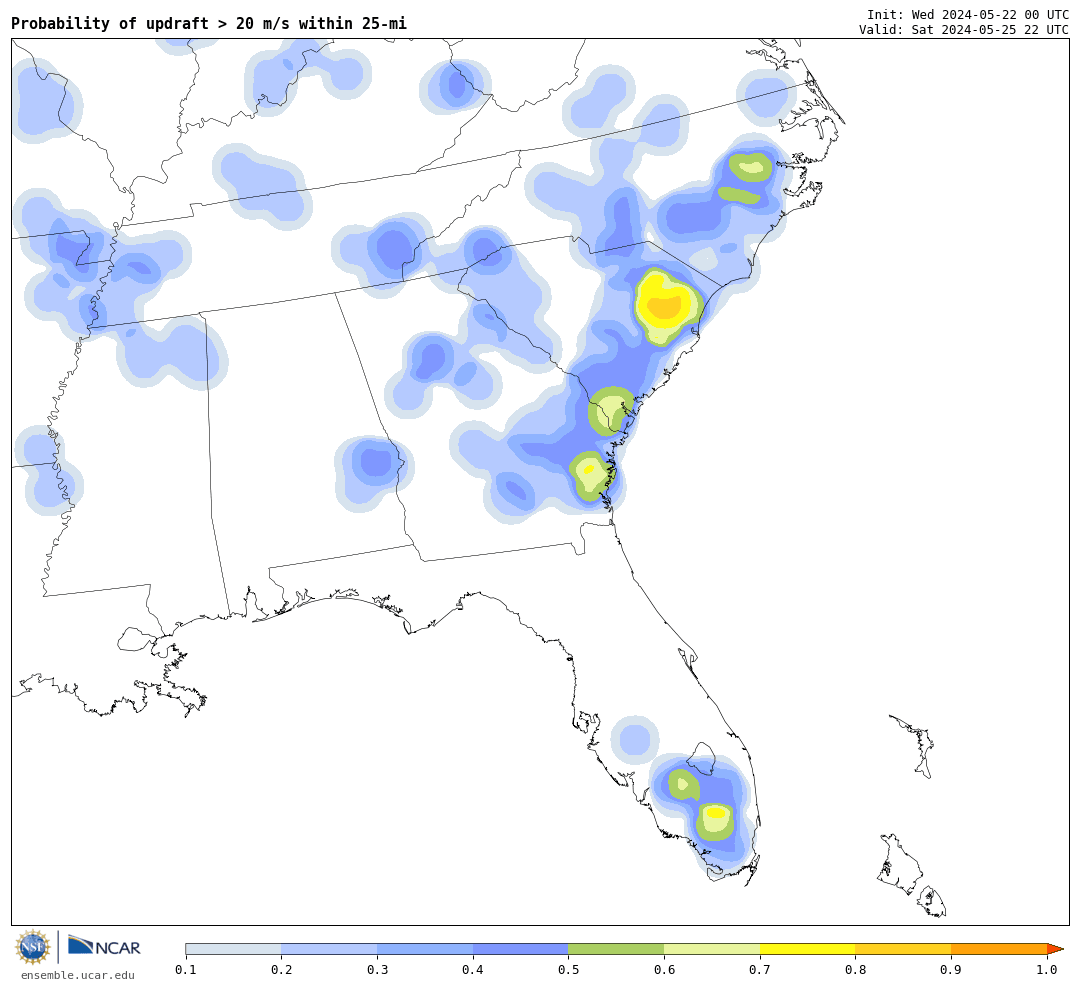Click the NSF logo icon
The height and width of the screenshot is (988, 1080).
pyautogui.click(x=32, y=947)
